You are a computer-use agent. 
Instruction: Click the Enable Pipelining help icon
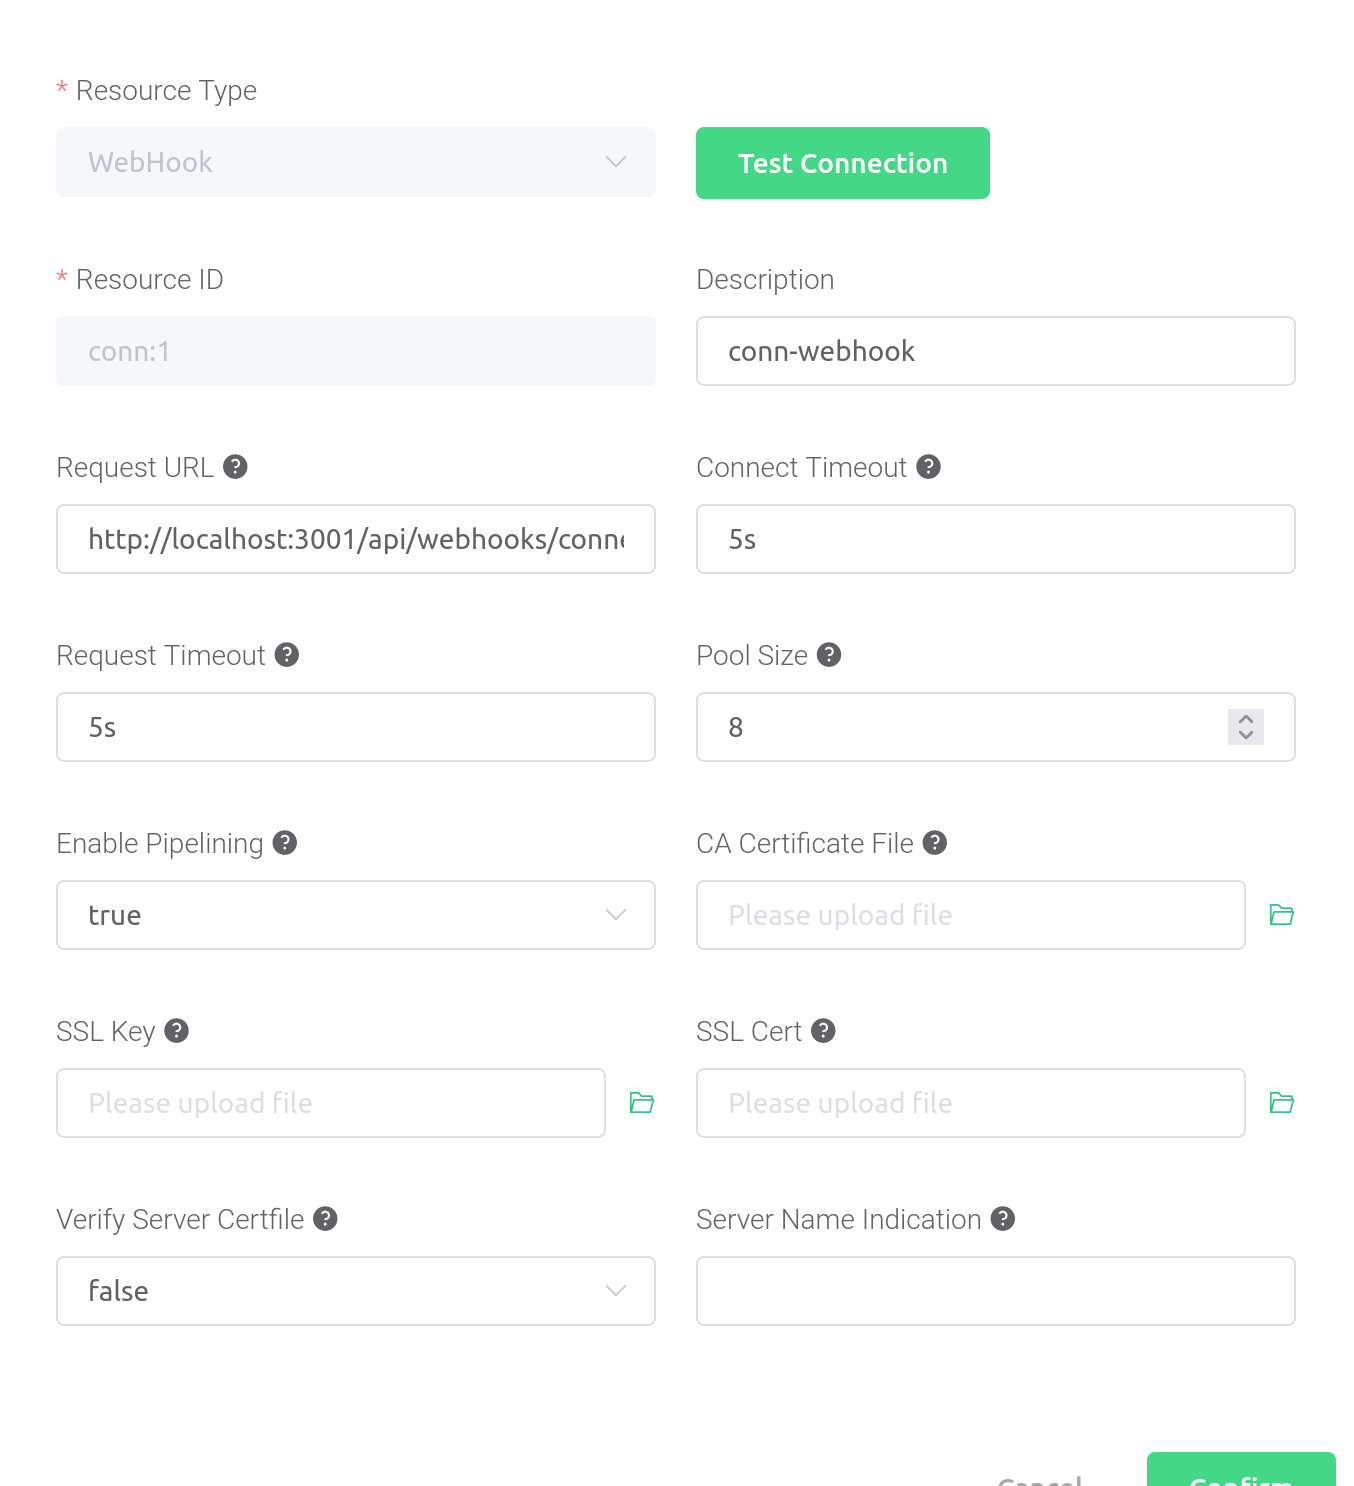(284, 842)
